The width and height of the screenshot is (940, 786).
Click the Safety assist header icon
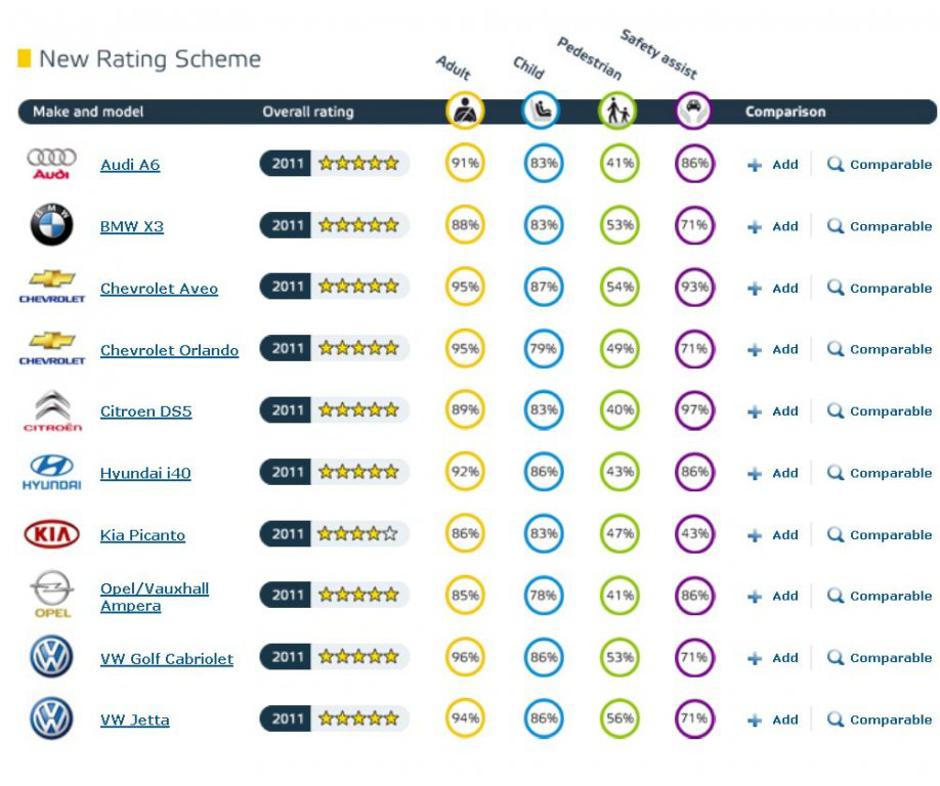(693, 110)
